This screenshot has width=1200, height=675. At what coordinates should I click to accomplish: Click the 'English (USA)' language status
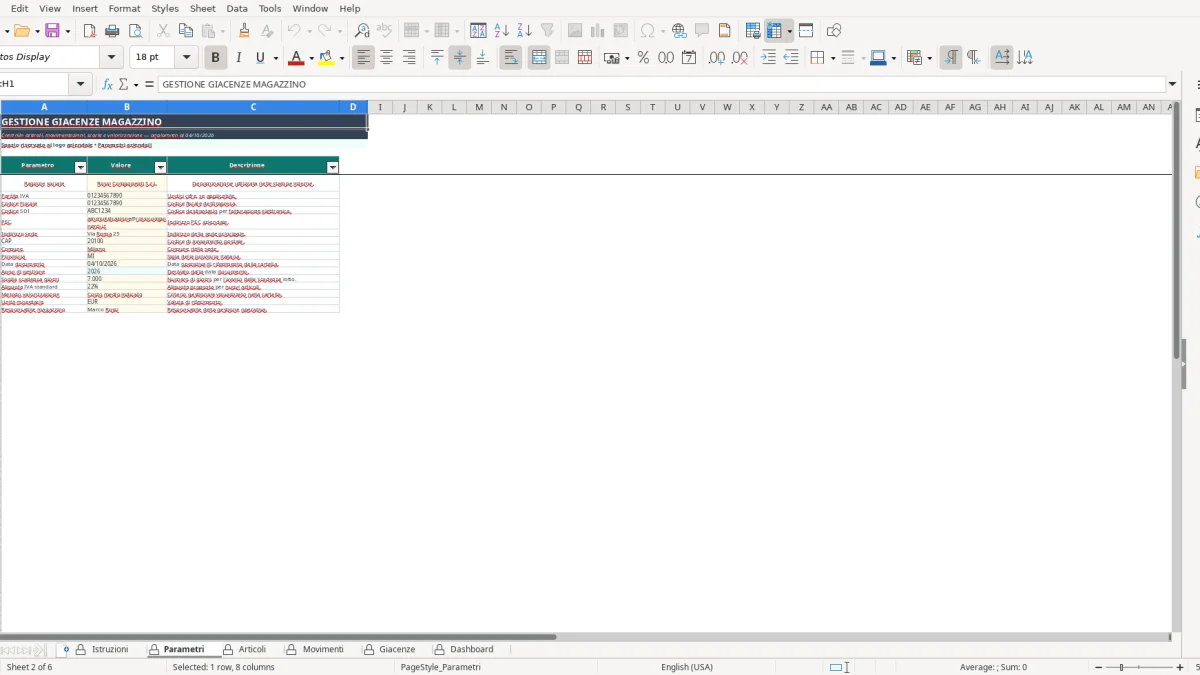687,667
